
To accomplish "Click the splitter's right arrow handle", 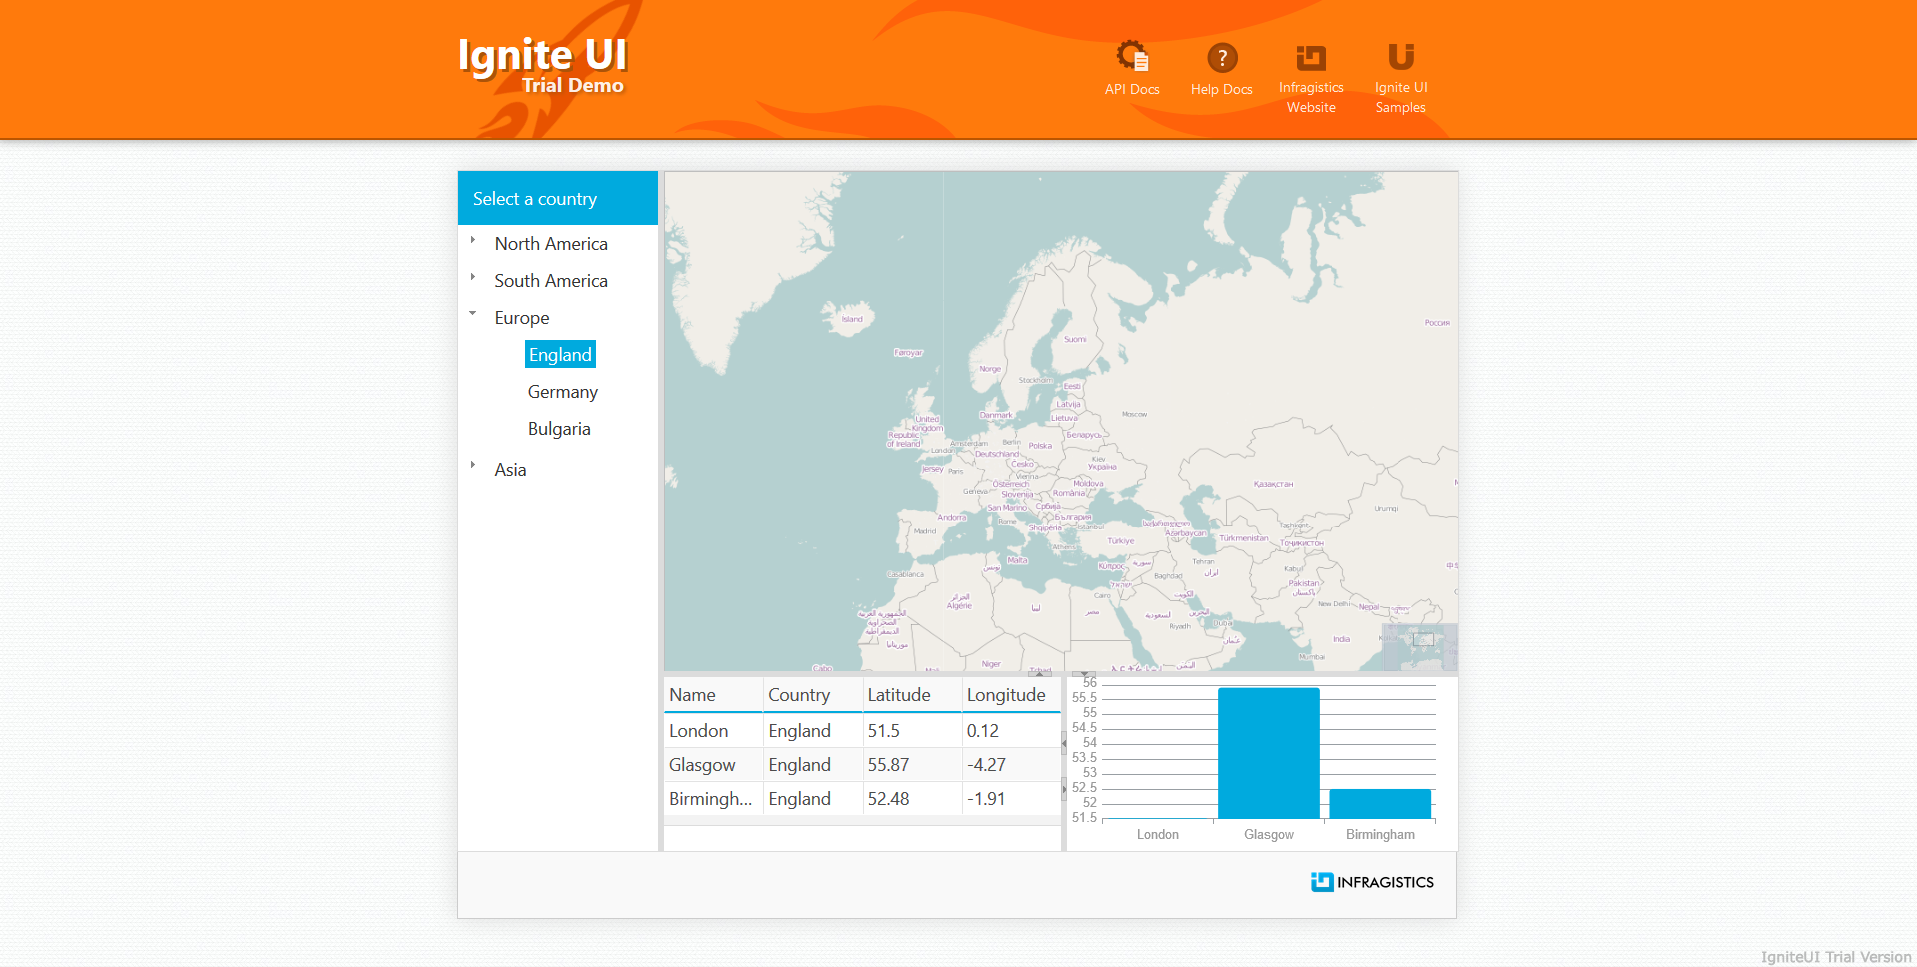I will pyautogui.click(x=1064, y=789).
